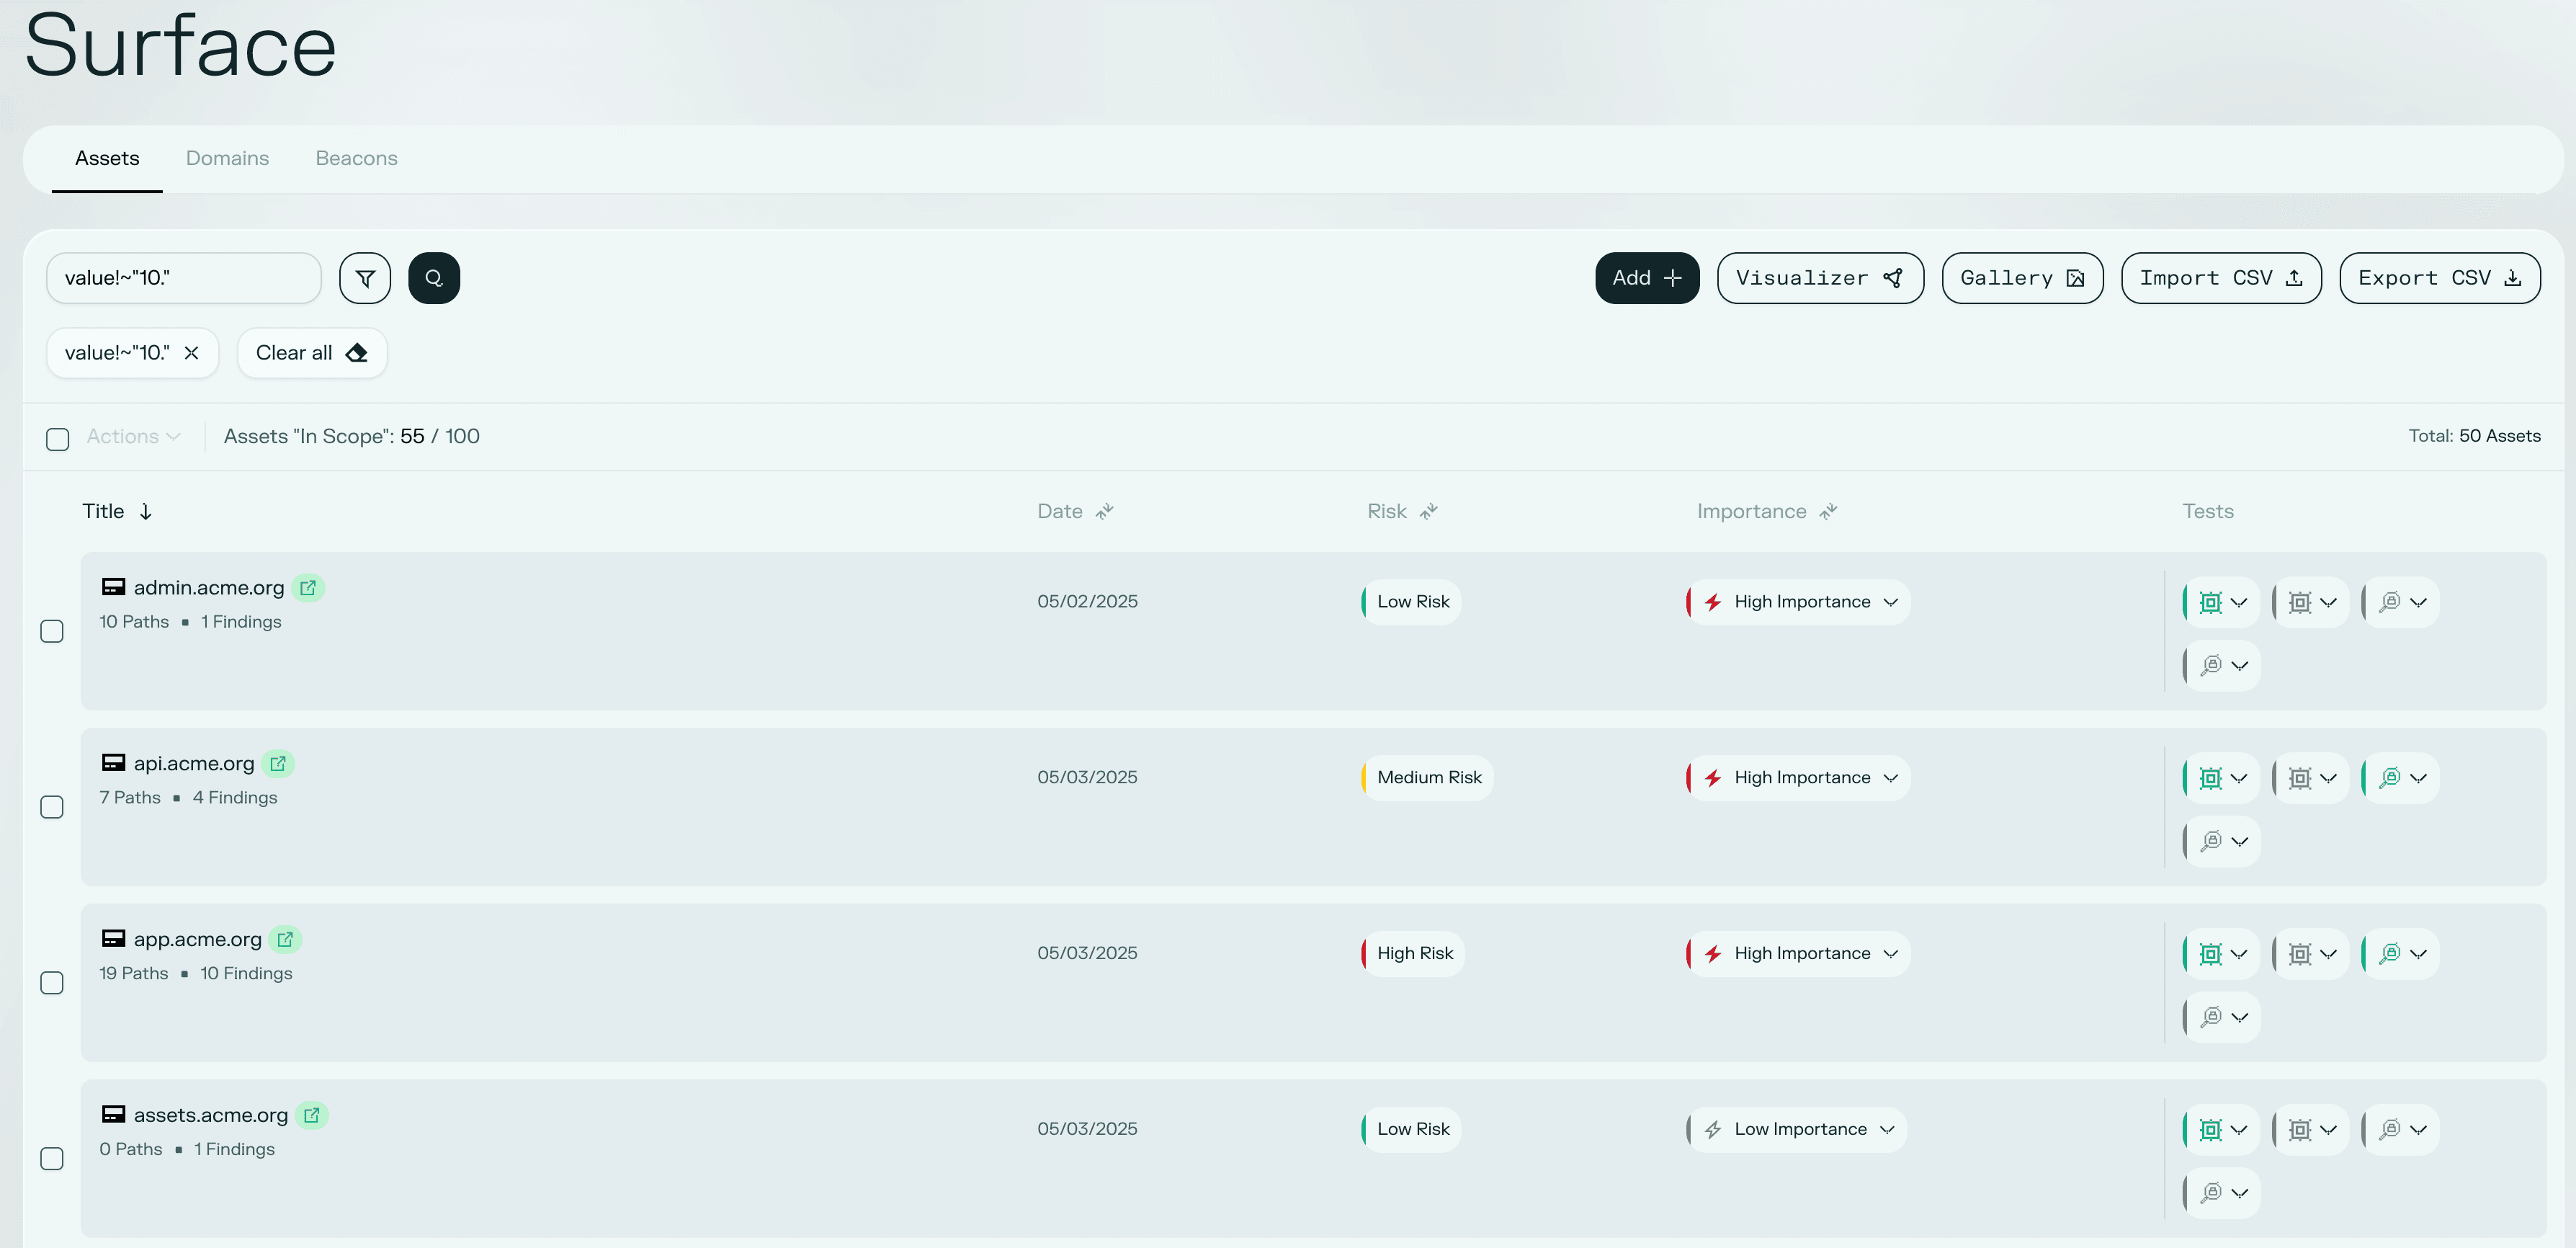Viewport: 2576px width, 1248px height.
Task: Click the search query input field
Action: [184, 278]
